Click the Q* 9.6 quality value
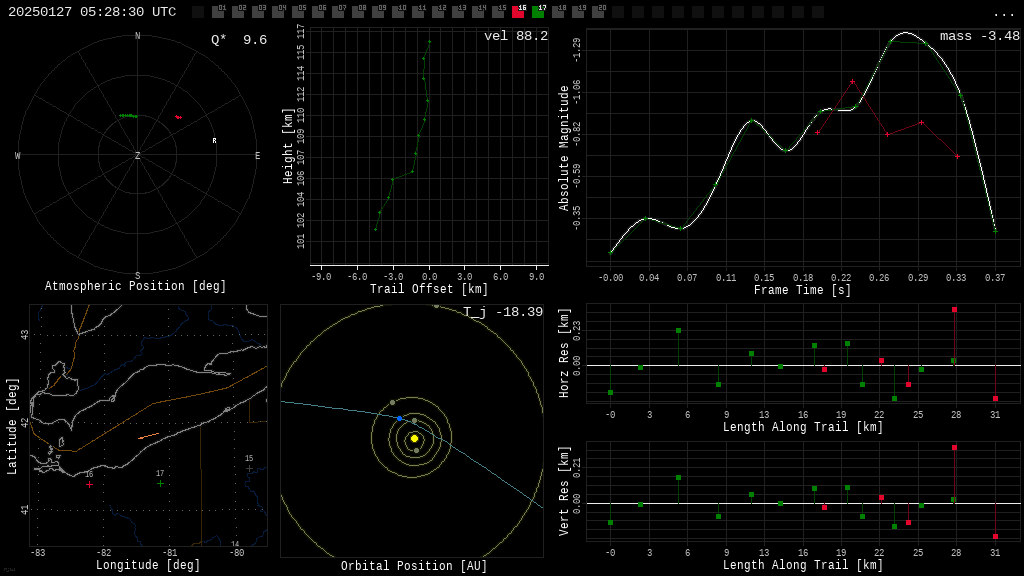Viewport: 1024px width, 576px height. point(239,40)
